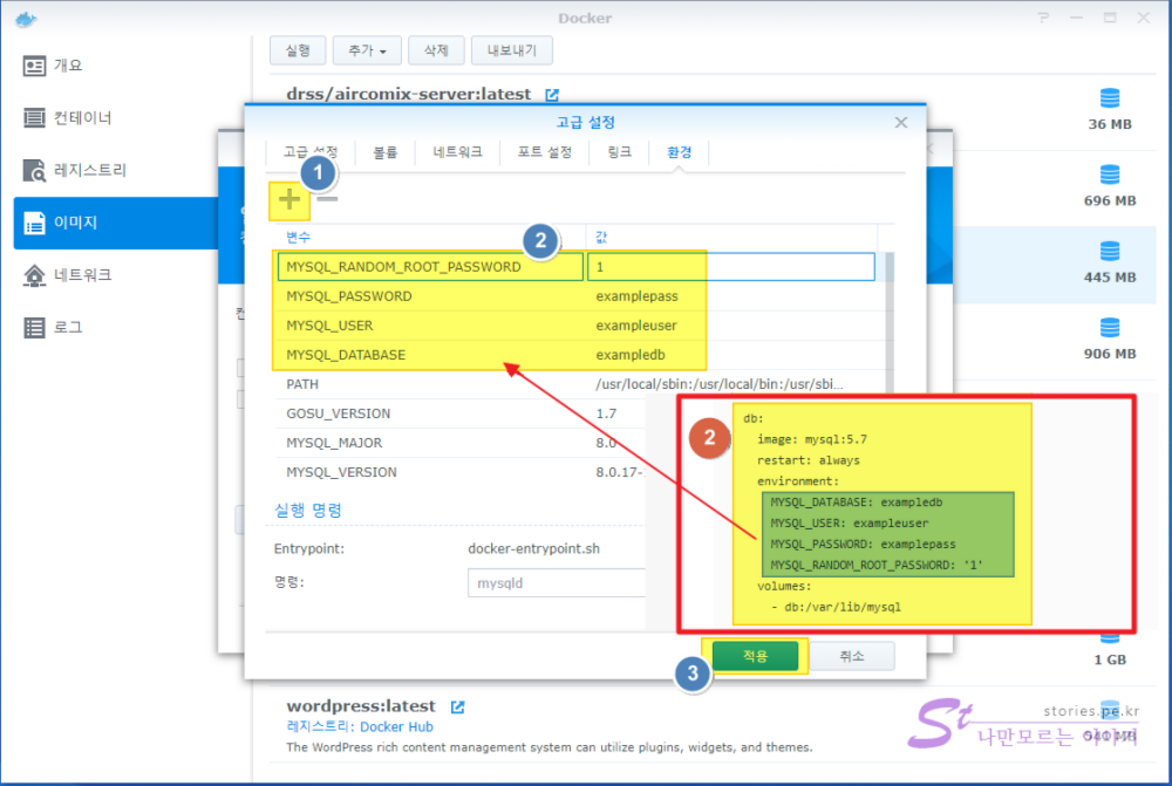The height and width of the screenshot is (786, 1172).
Task: Click the plus icon to add variable
Action: [x=289, y=199]
